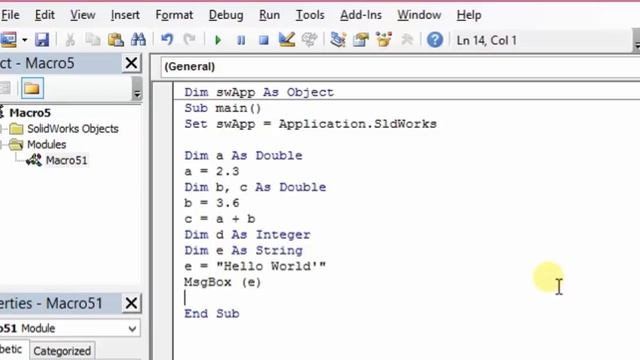640x360 pixels.
Task: Click 'Set swApp = Application.SldWorks' line
Action: 310,124
